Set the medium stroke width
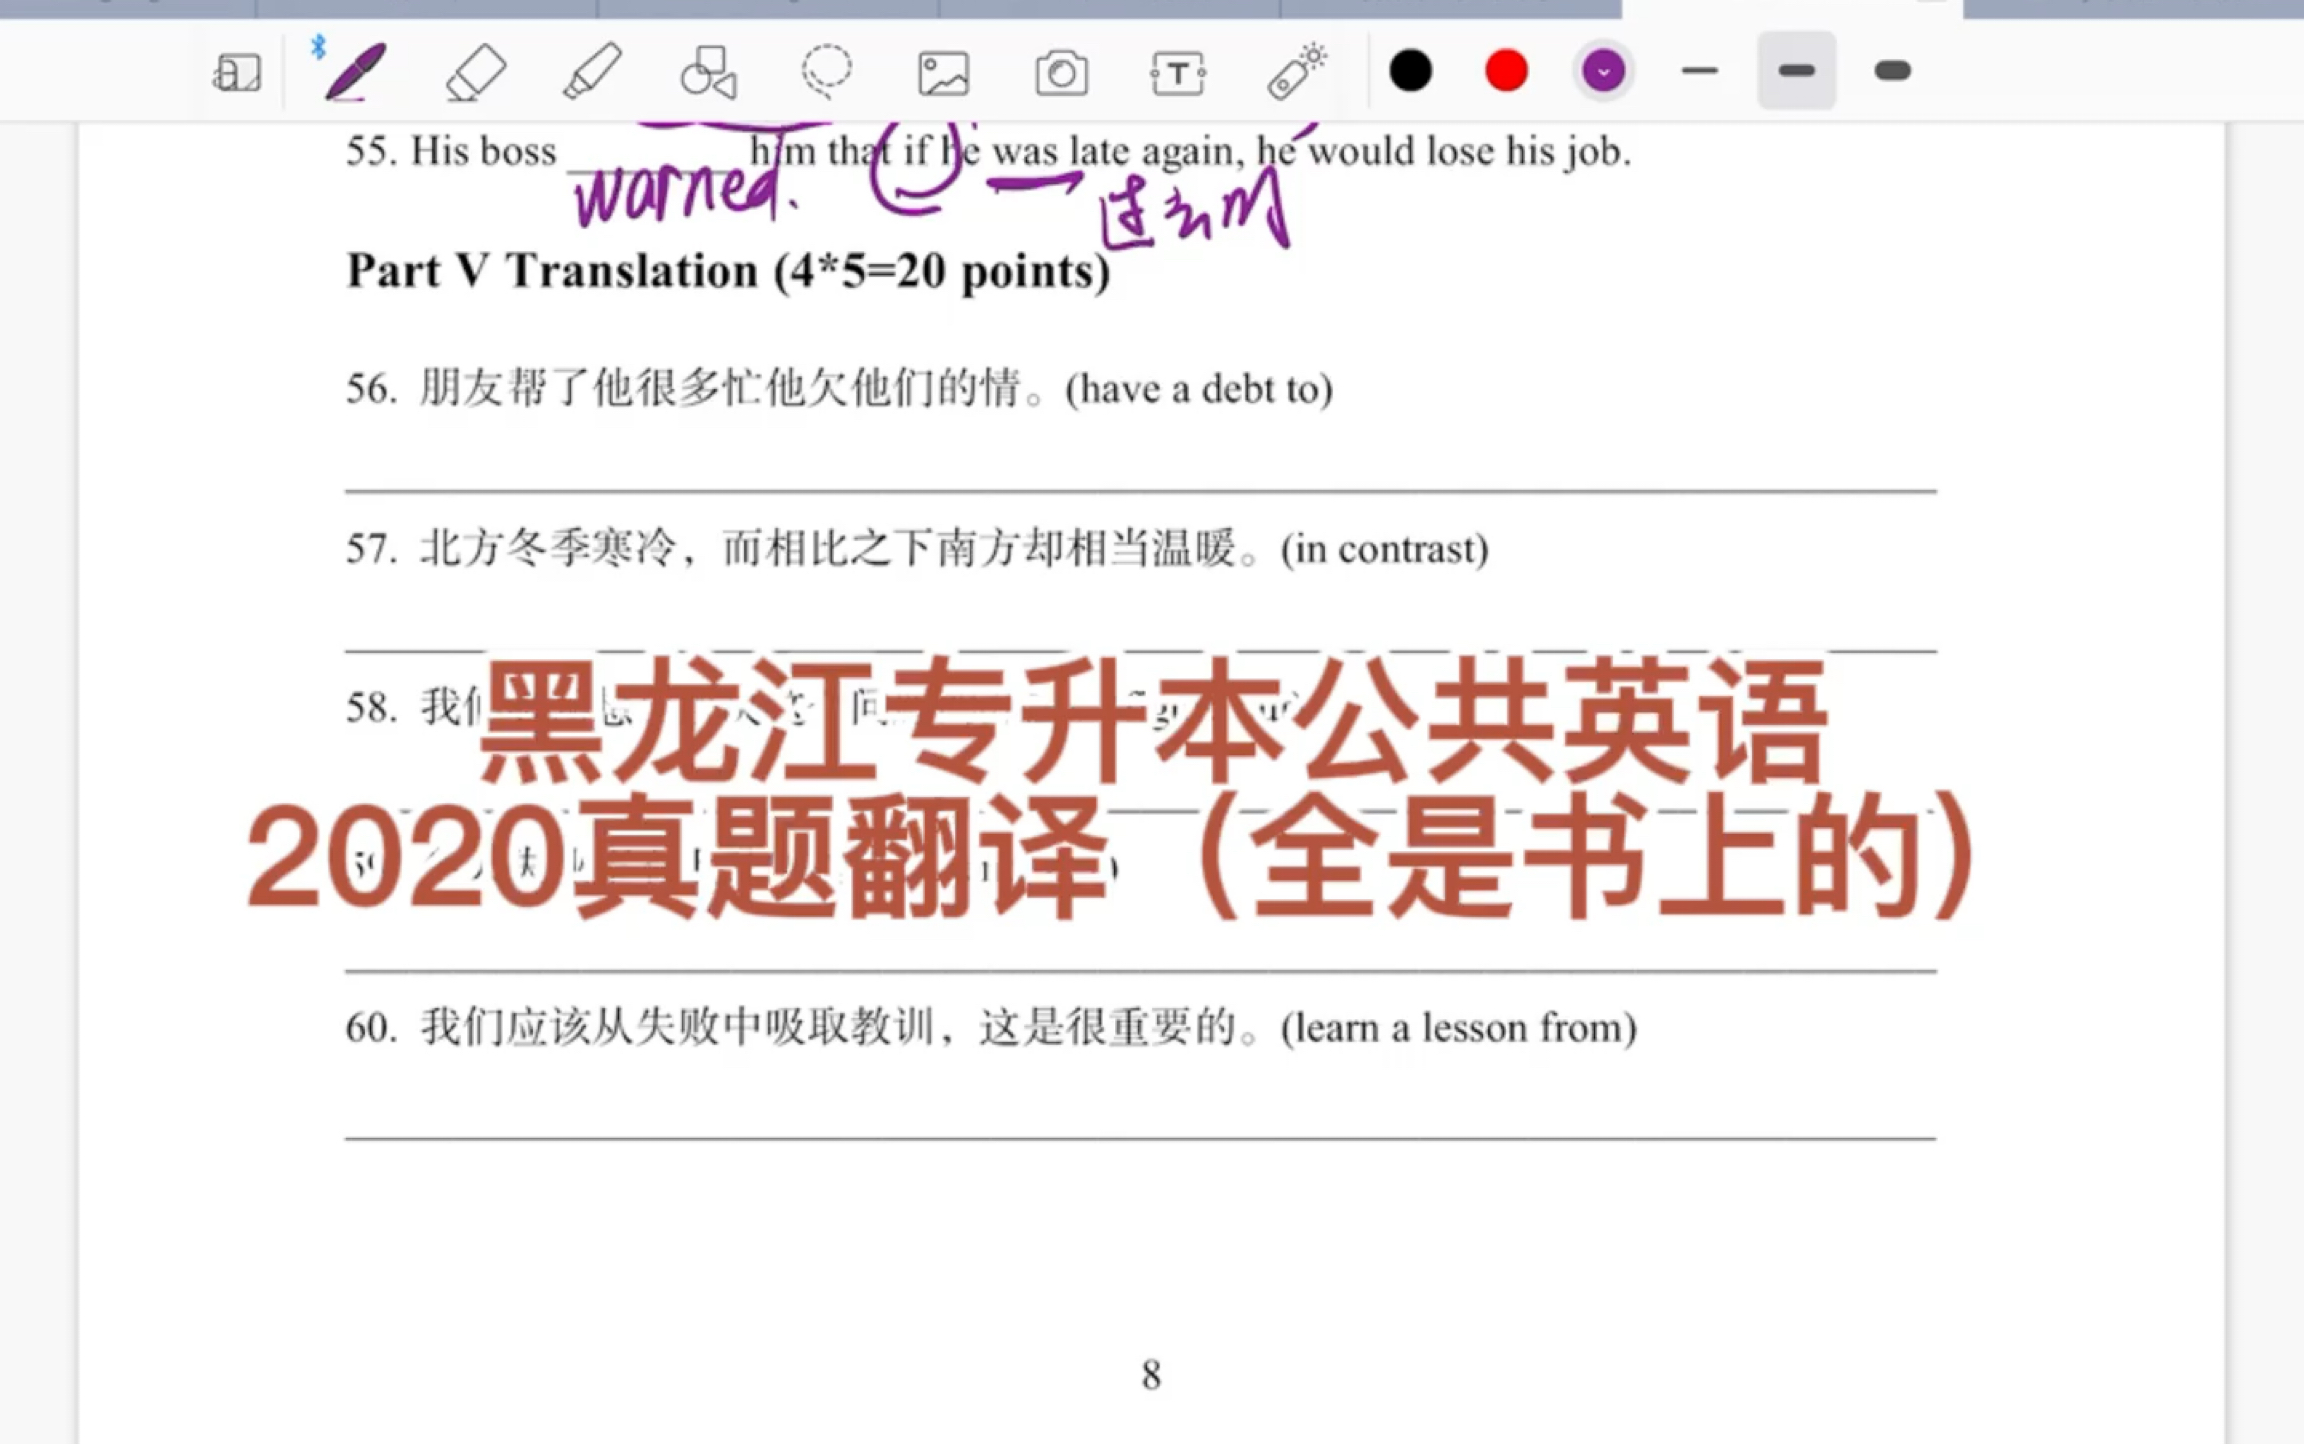 (1797, 71)
